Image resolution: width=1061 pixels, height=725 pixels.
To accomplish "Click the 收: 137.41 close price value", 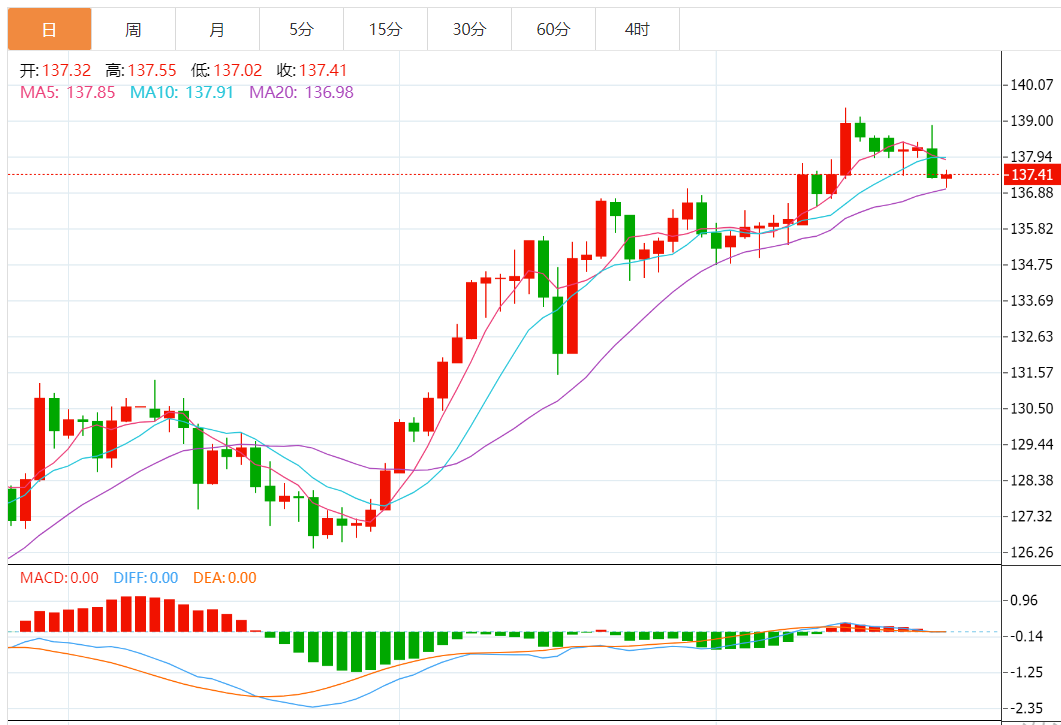I will (x=312, y=70).
